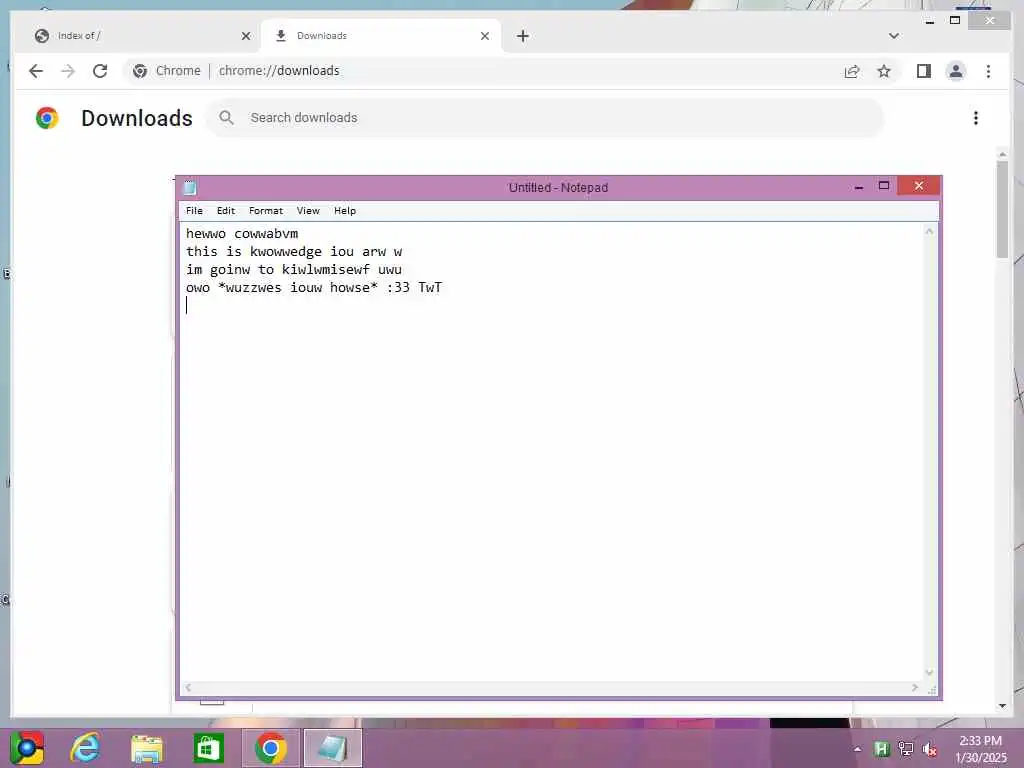Viewport: 1024px width, 768px height.
Task: Click Notepad vertical scroll down arrow
Action: 929,673
